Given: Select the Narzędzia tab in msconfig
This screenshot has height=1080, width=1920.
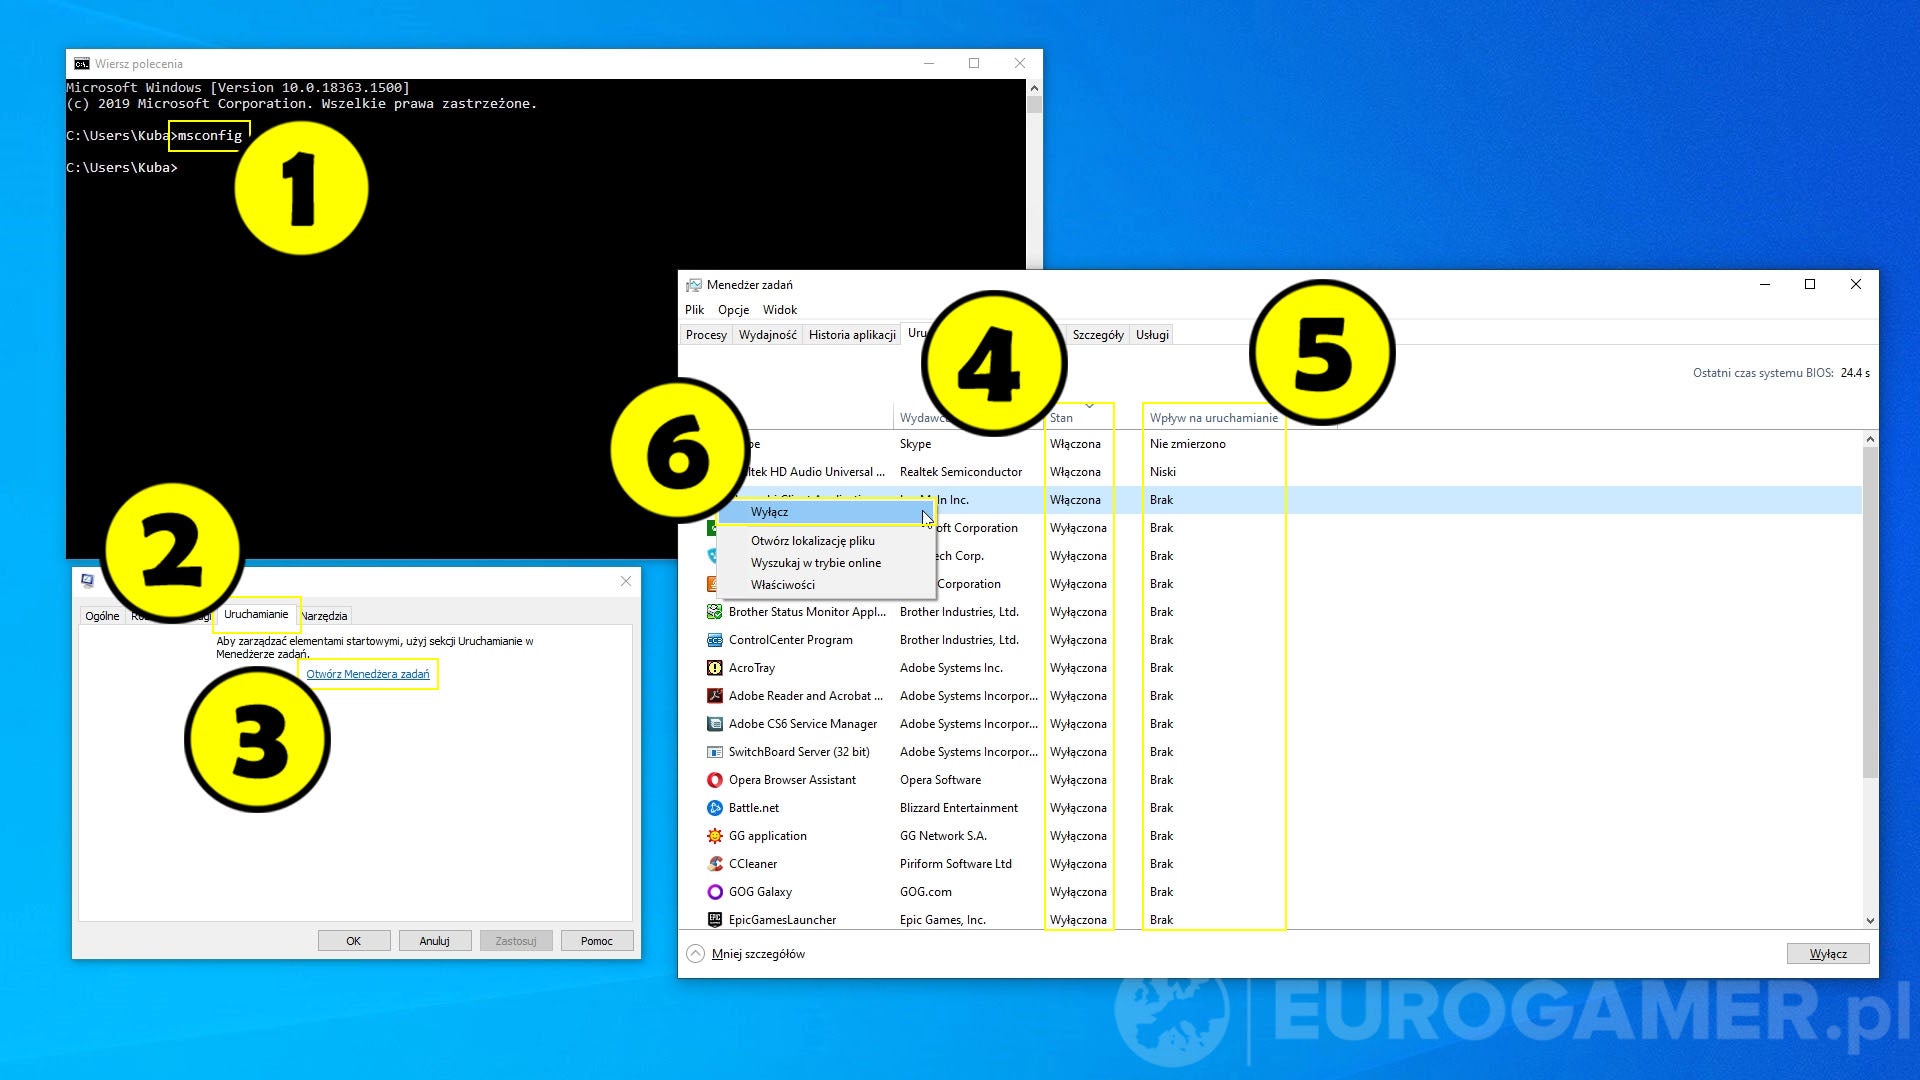Looking at the screenshot, I should 325,616.
